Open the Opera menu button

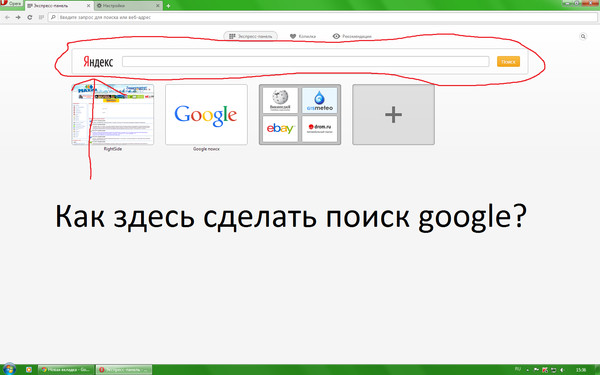(11, 3)
